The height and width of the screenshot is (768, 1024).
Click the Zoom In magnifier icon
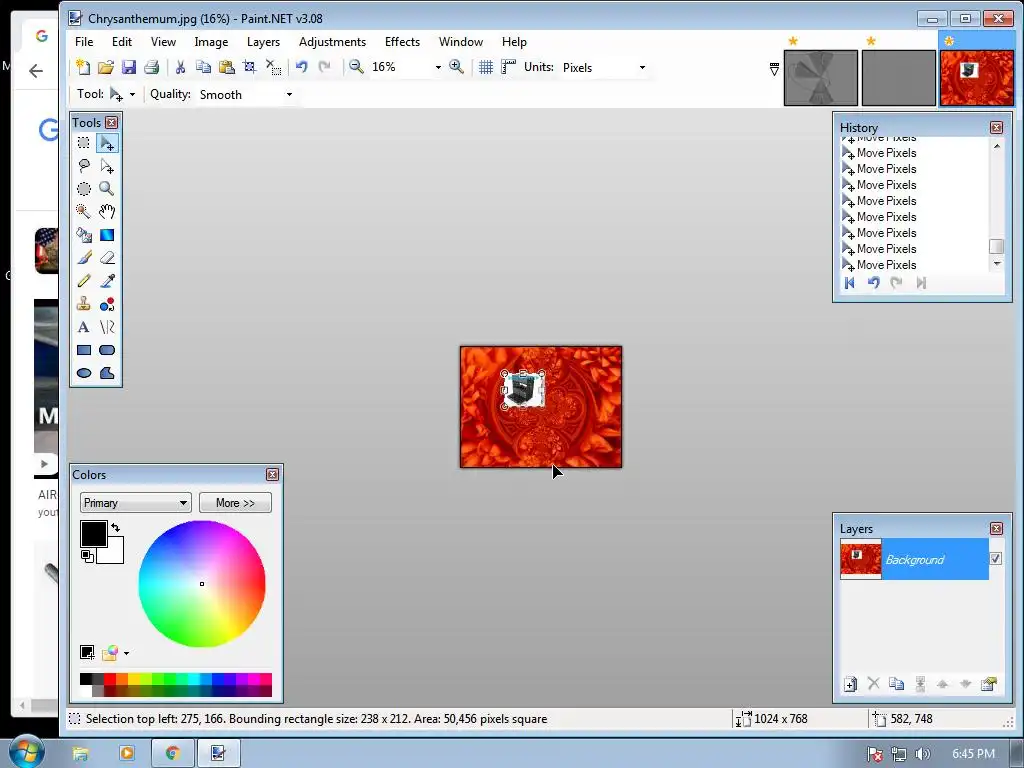[x=456, y=67]
